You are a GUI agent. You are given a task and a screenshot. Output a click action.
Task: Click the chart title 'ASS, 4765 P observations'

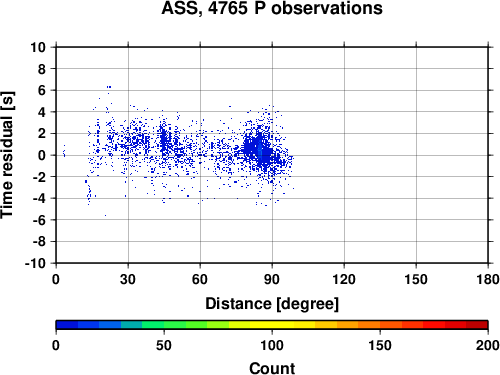[x=272, y=8]
